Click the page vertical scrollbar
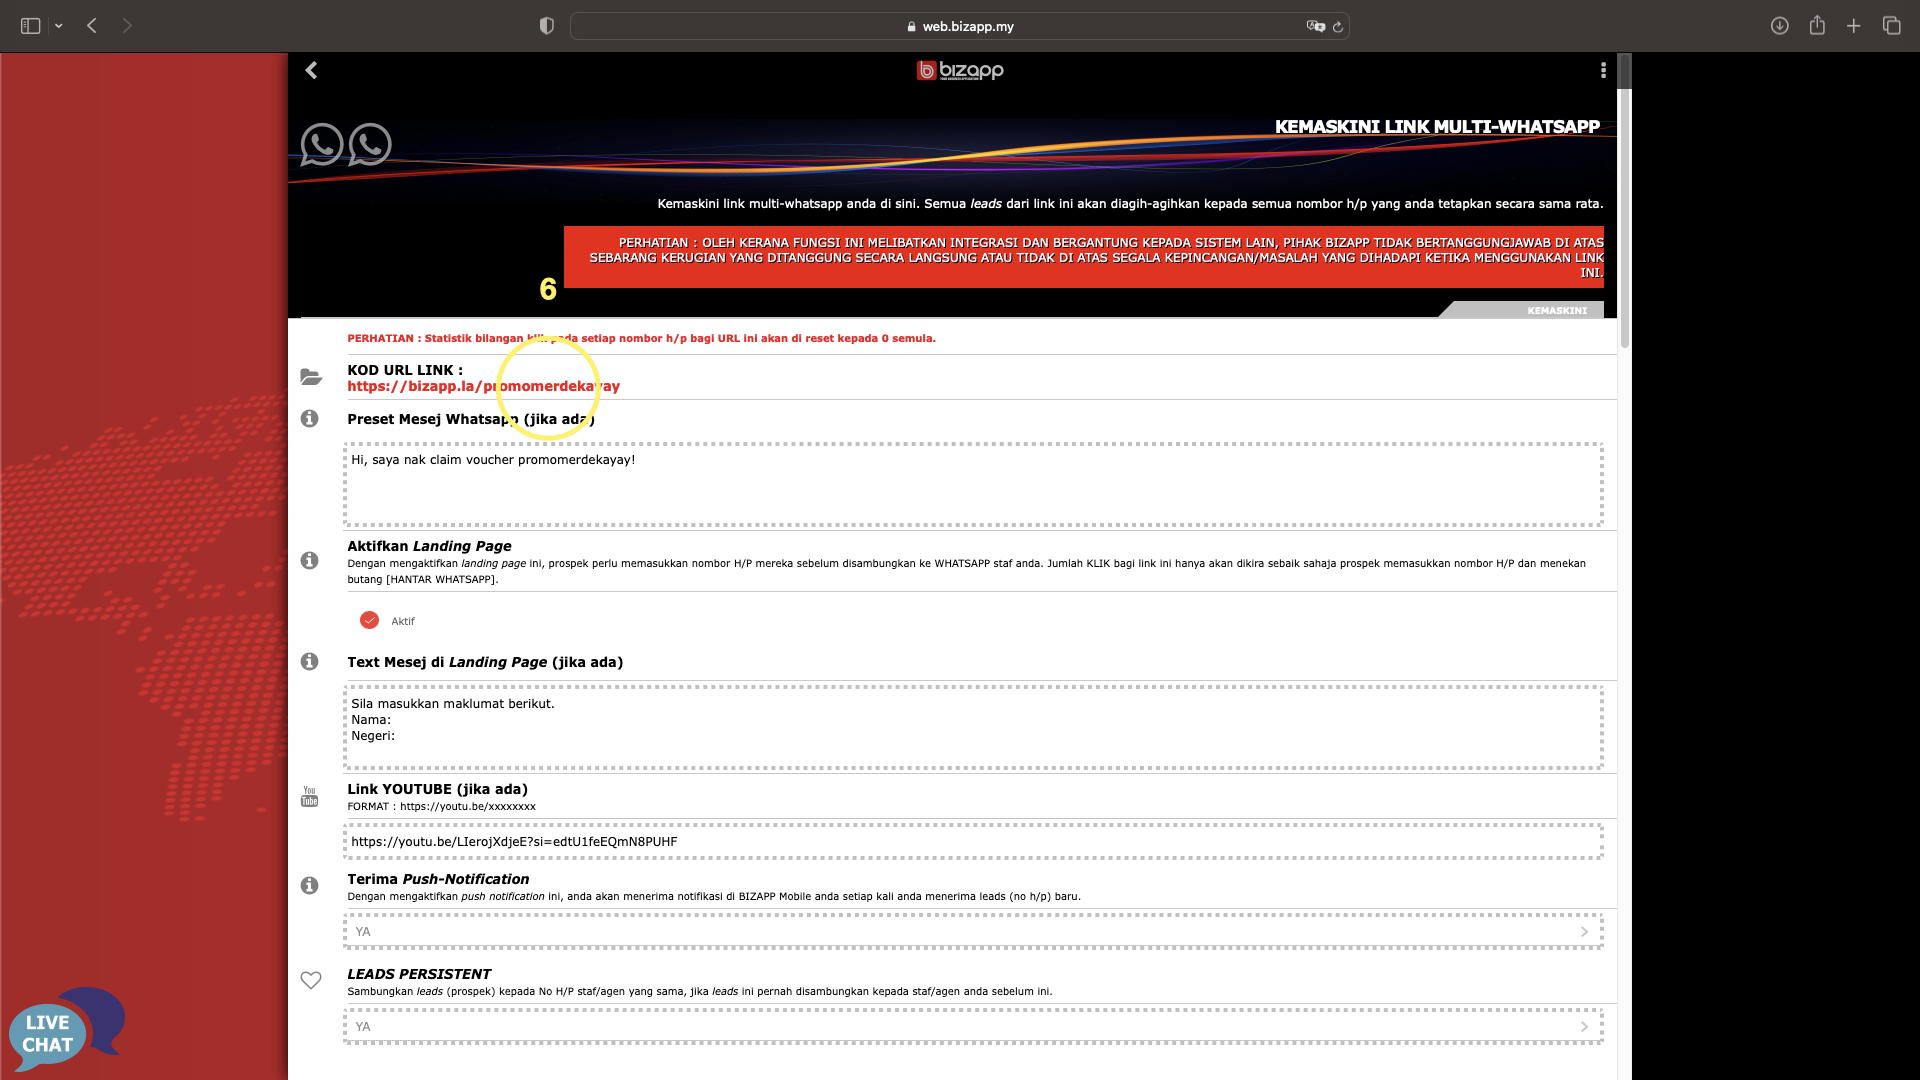 [1625, 200]
